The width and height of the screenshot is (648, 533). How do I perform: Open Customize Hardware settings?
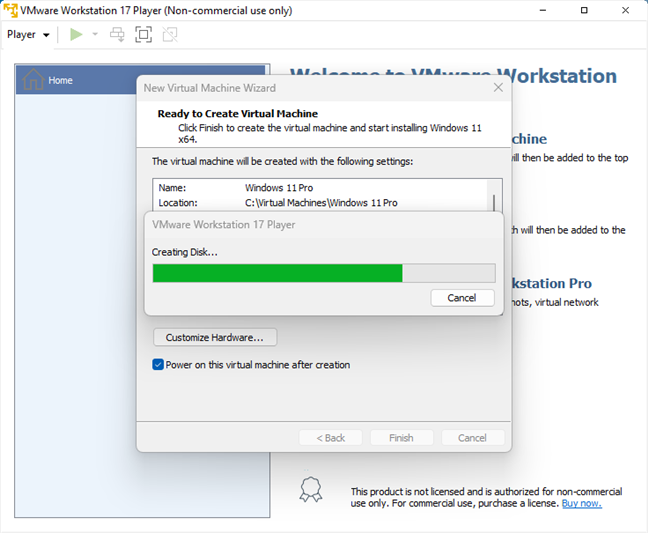(215, 338)
